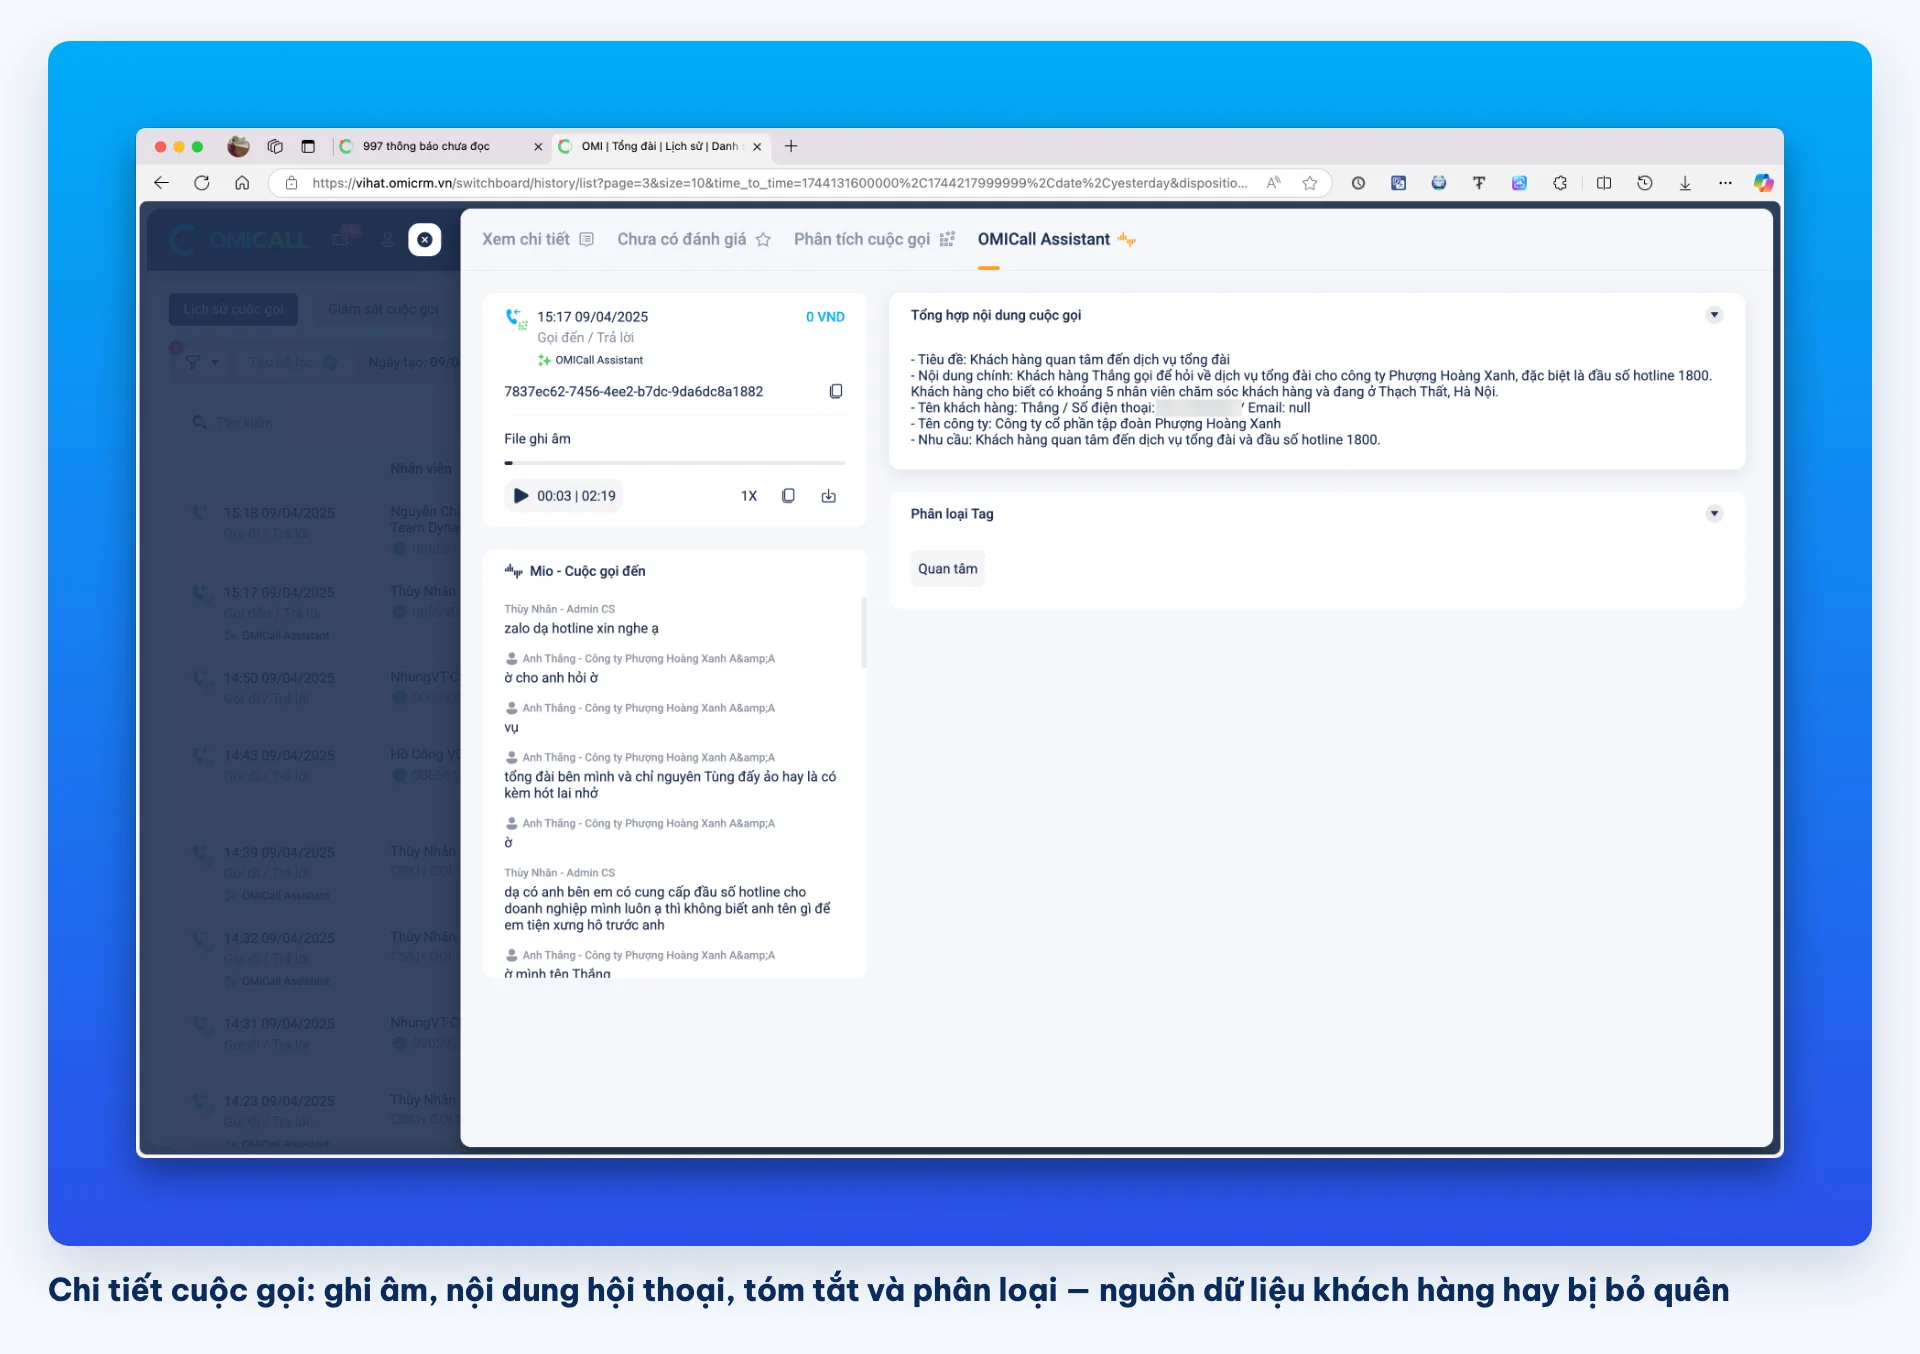The image size is (1920, 1354).
Task: Click the Quan tâm tag
Action: coord(948,569)
